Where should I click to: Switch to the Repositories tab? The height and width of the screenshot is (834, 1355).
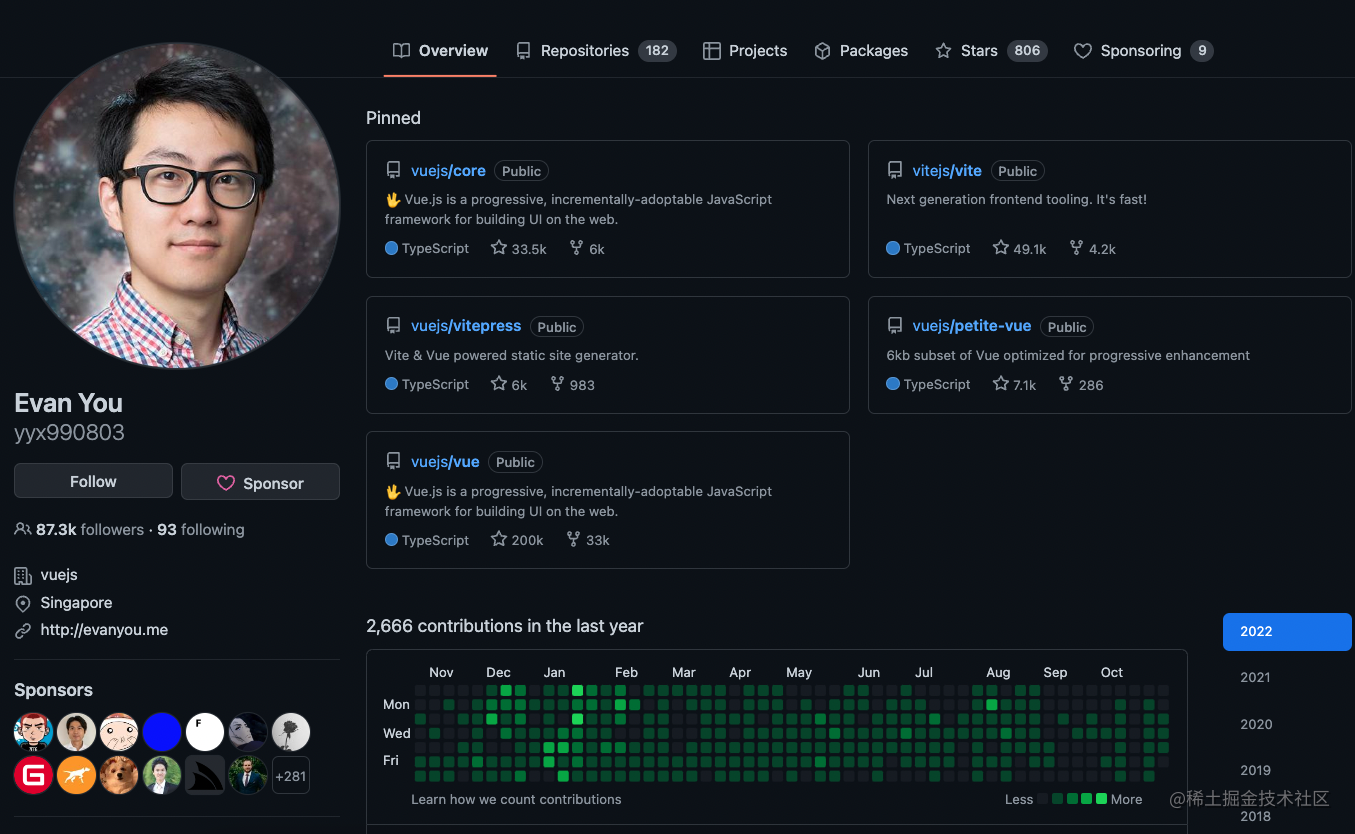(x=596, y=51)
